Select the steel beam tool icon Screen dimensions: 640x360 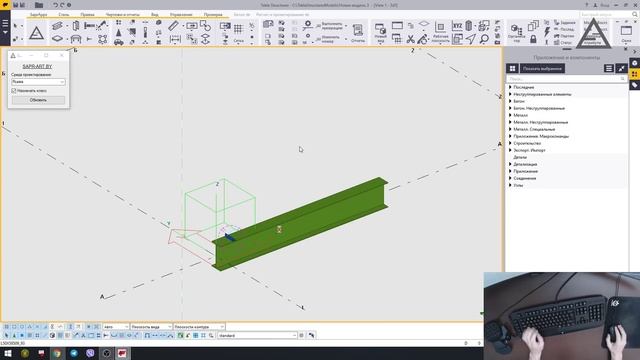[x=57, y=26]
